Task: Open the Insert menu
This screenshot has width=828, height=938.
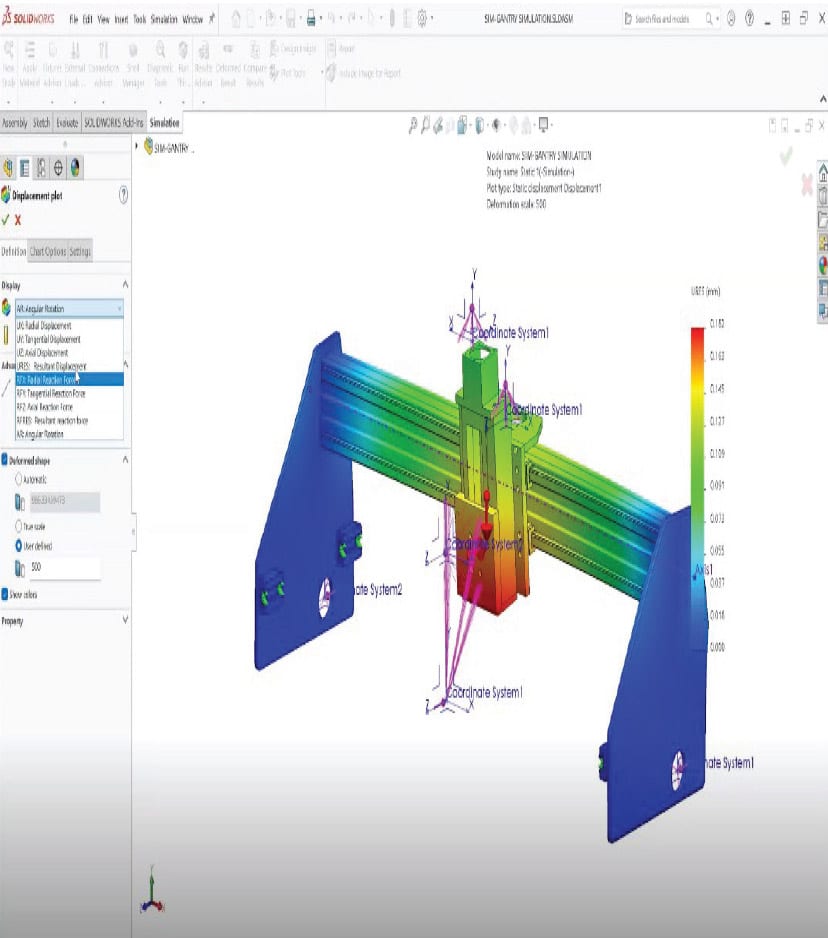Action: click(121, 20)
